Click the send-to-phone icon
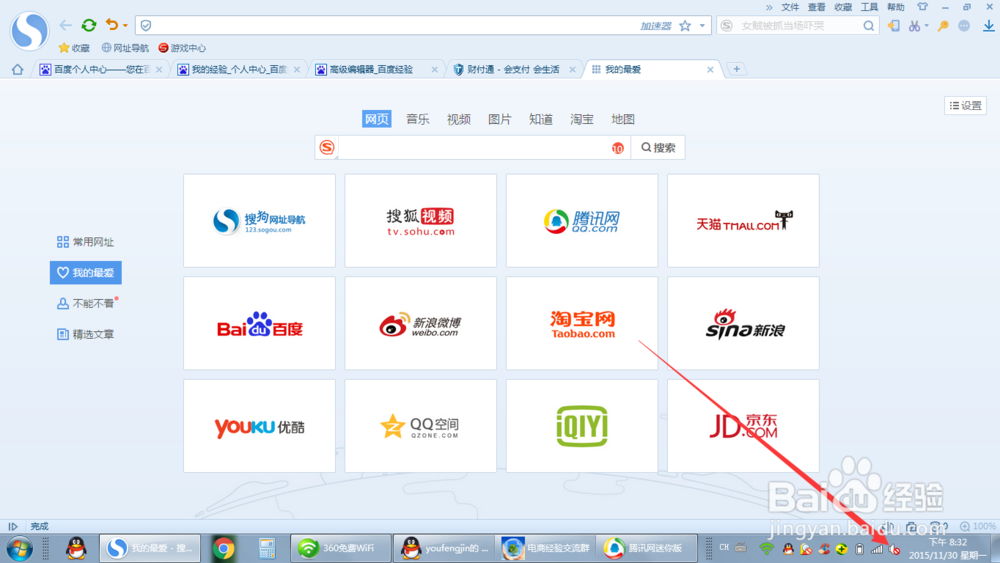This screenshot has width=1000, height=563. (893, 26)
